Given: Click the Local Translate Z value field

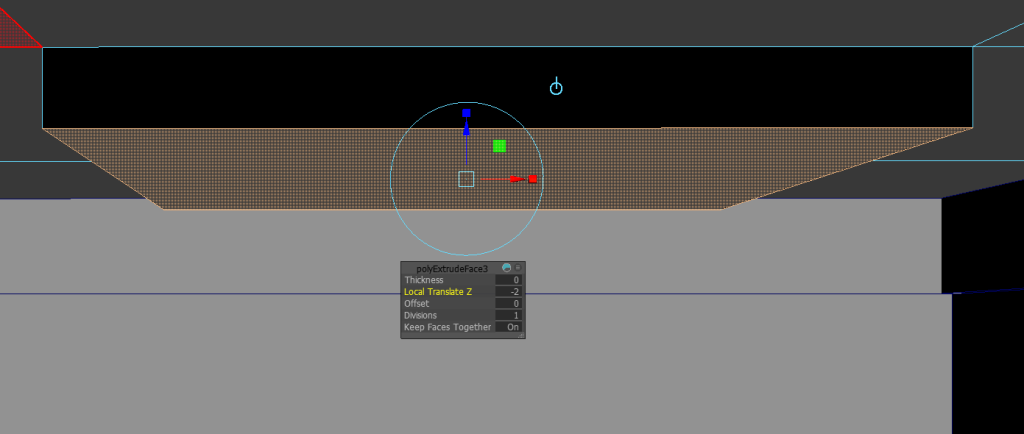Looking at the screenshot, I should coord(509,292).
